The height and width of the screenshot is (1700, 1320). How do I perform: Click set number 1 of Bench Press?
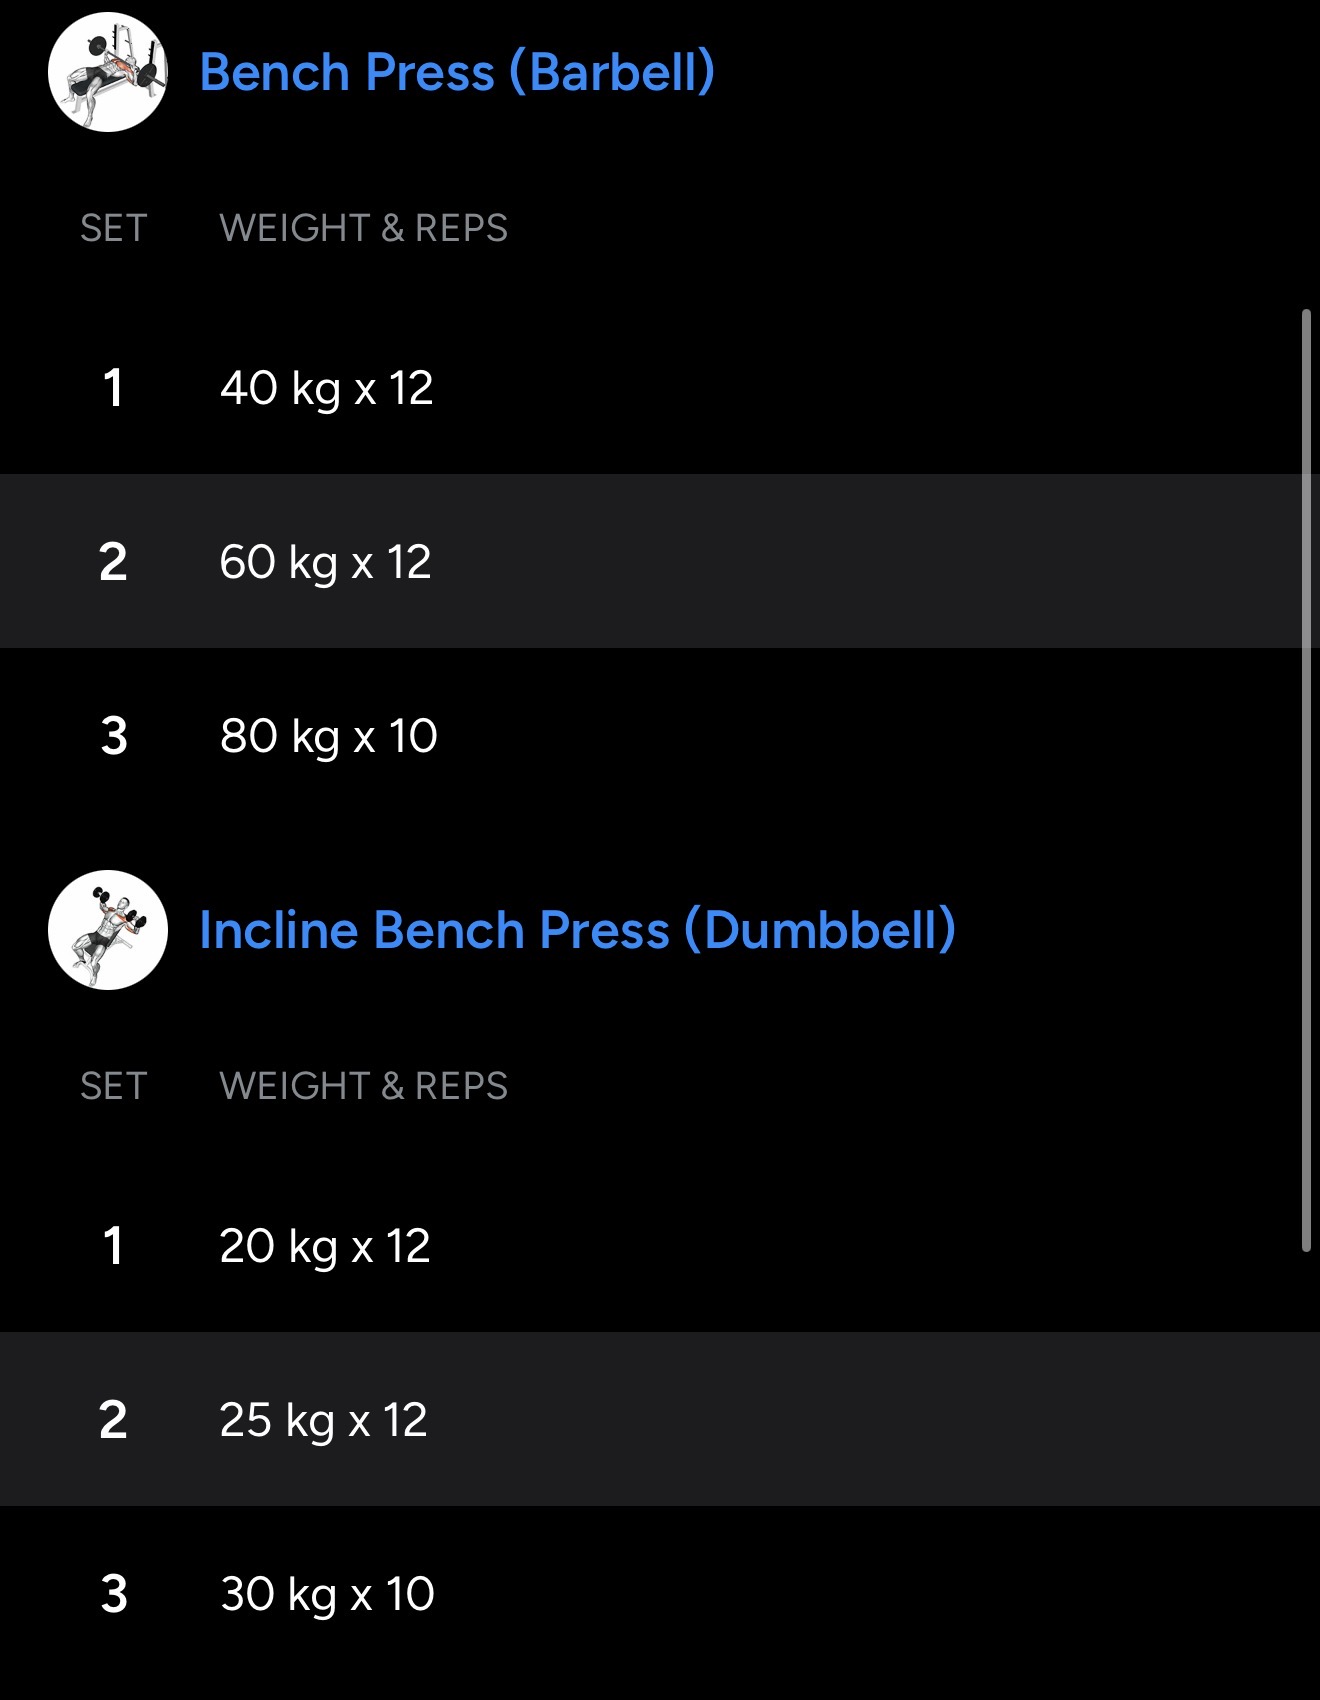[113, 388]
